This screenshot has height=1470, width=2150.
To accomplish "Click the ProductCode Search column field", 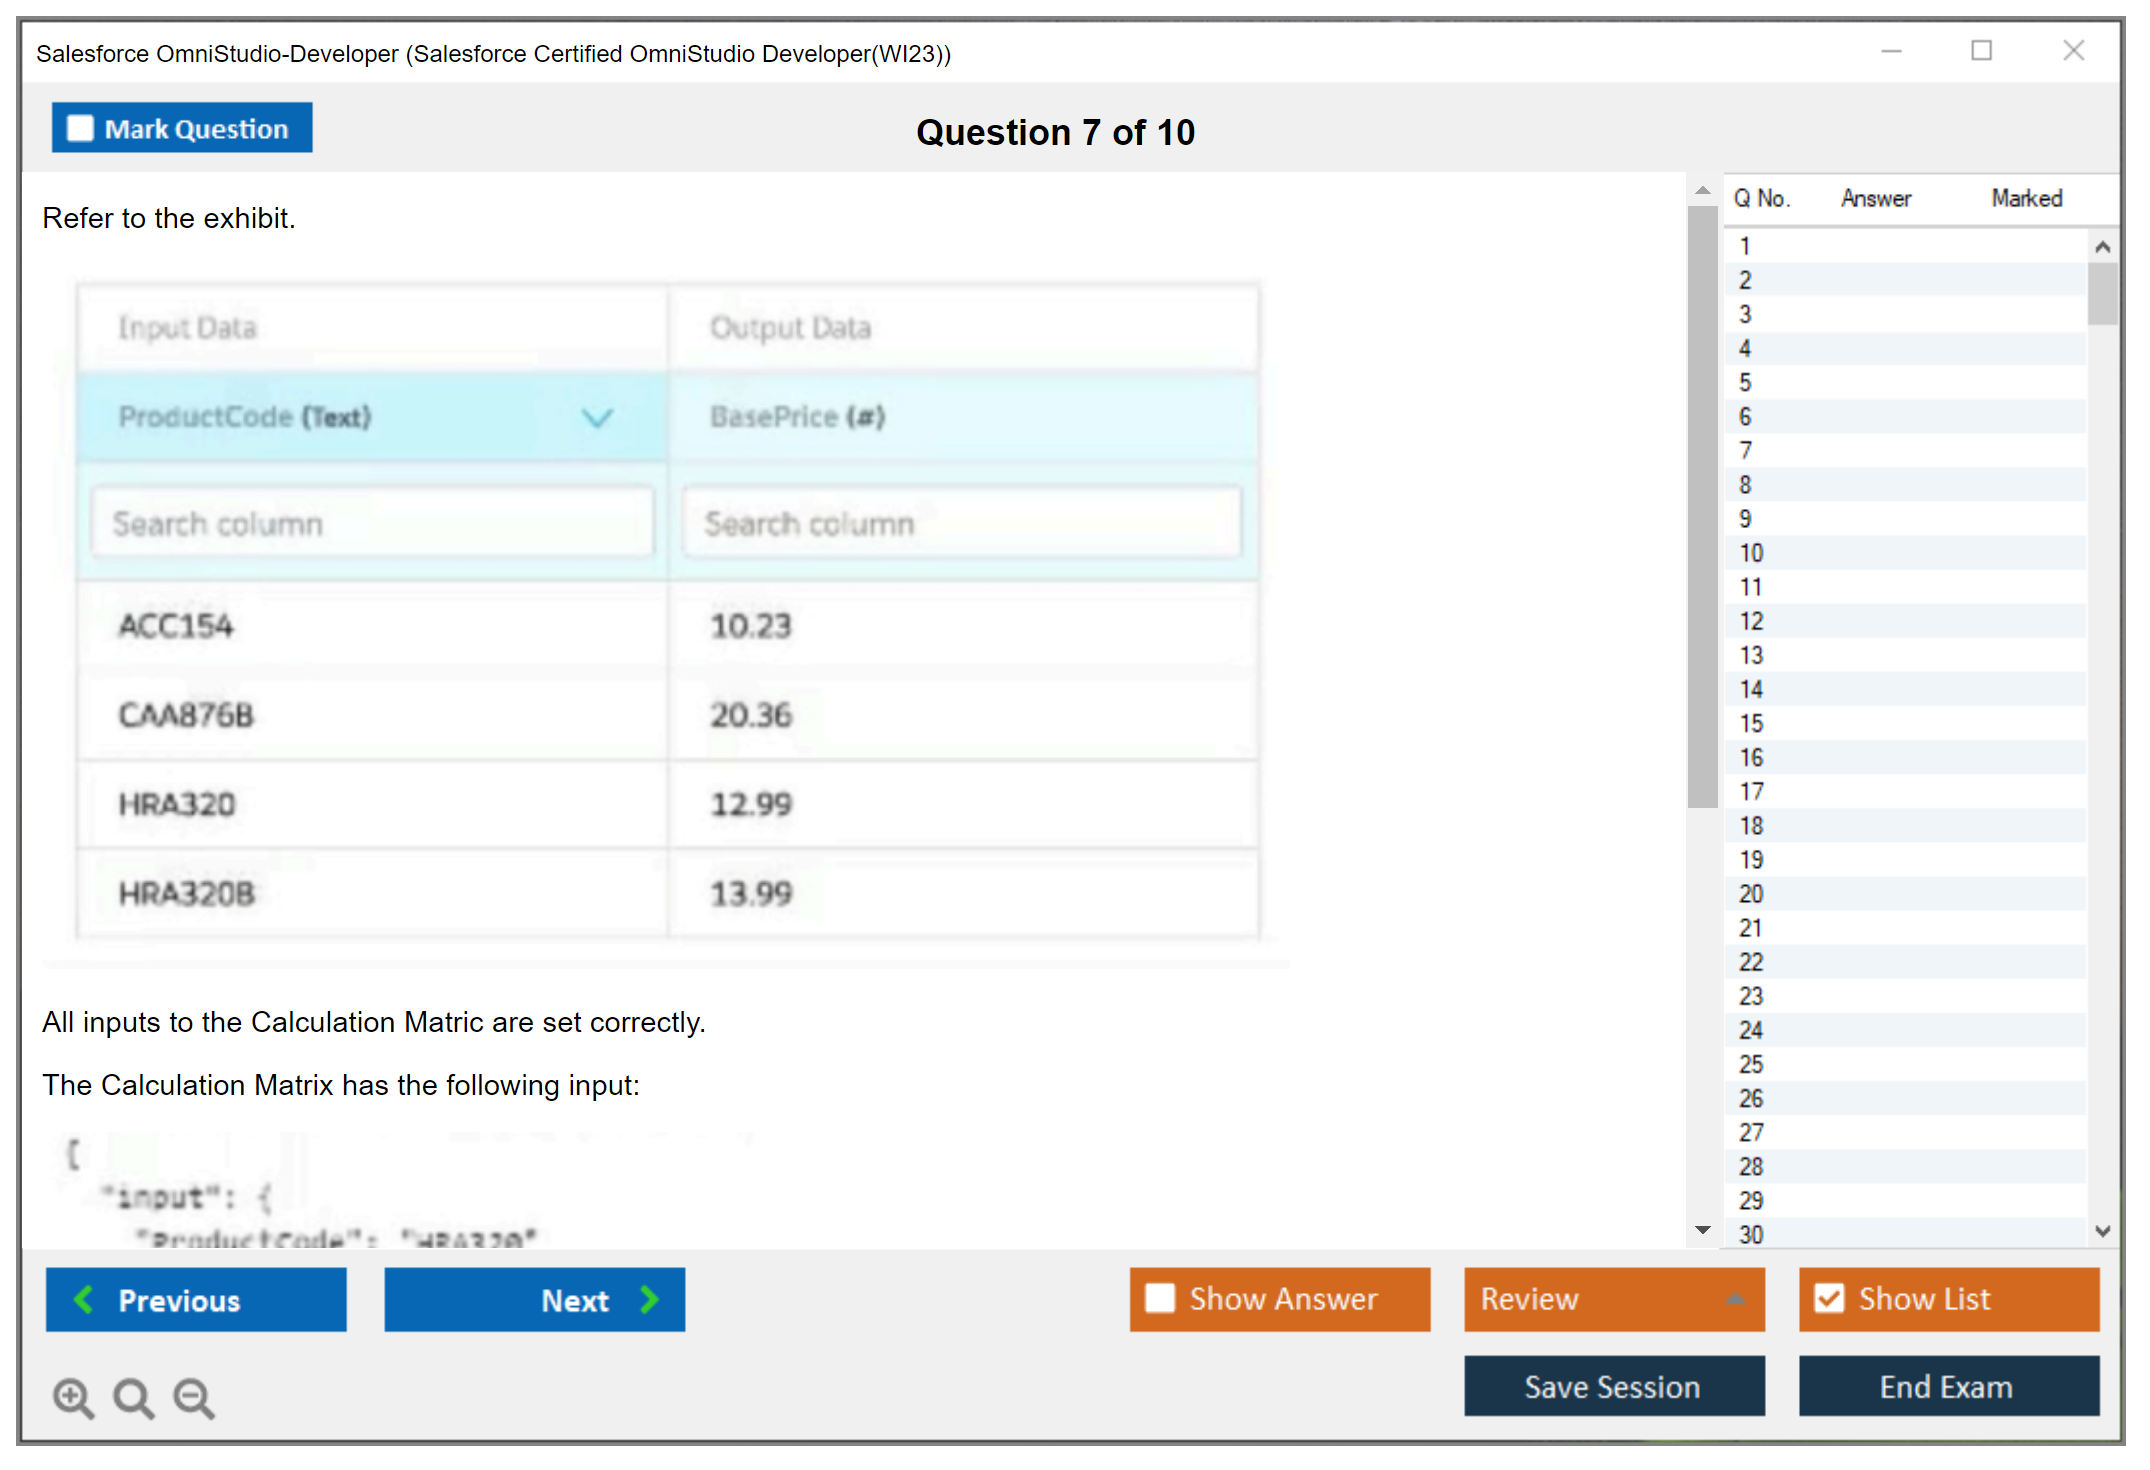I will point(372,523).
